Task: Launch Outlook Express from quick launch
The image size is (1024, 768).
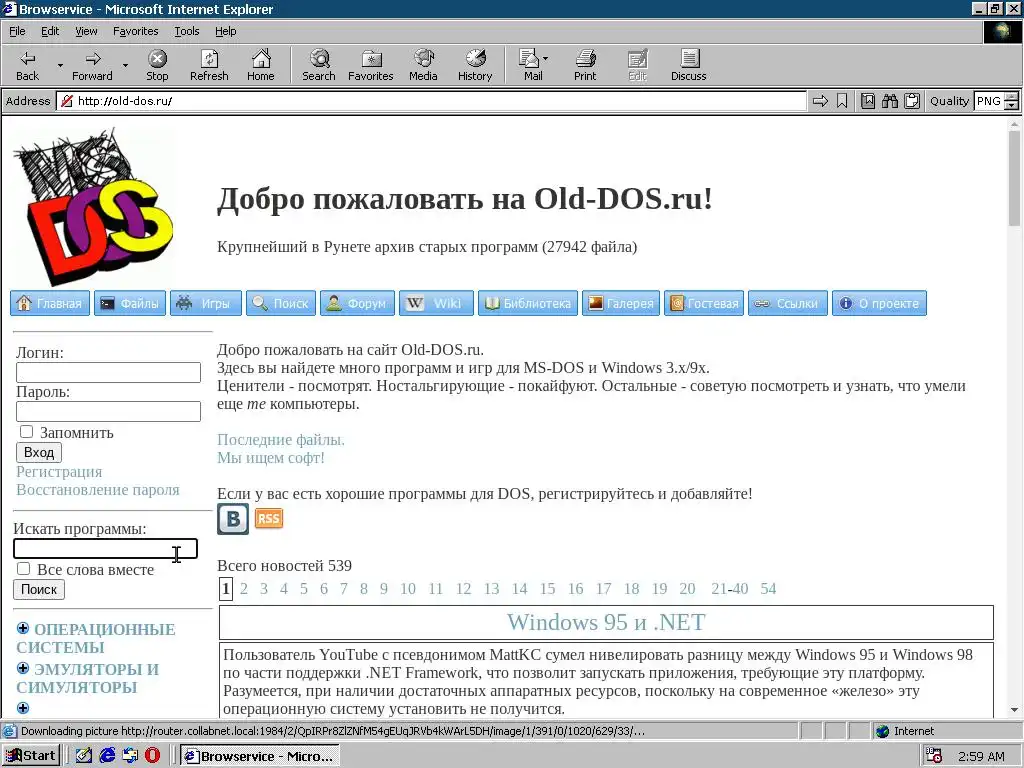Action: click(x=130, y=756)
